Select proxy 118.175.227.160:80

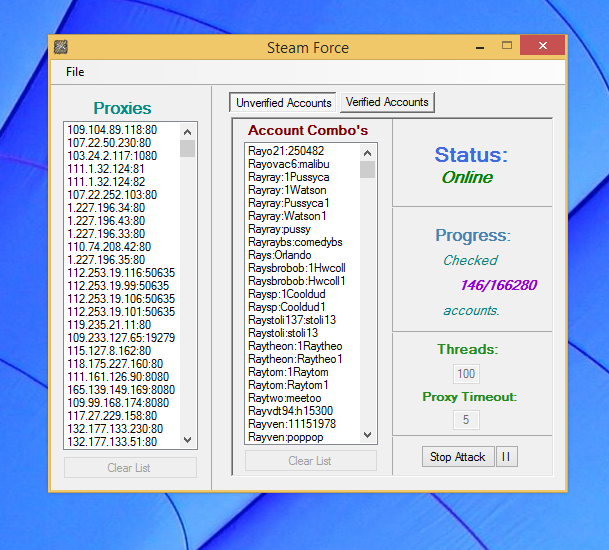(x=115, y=364)
